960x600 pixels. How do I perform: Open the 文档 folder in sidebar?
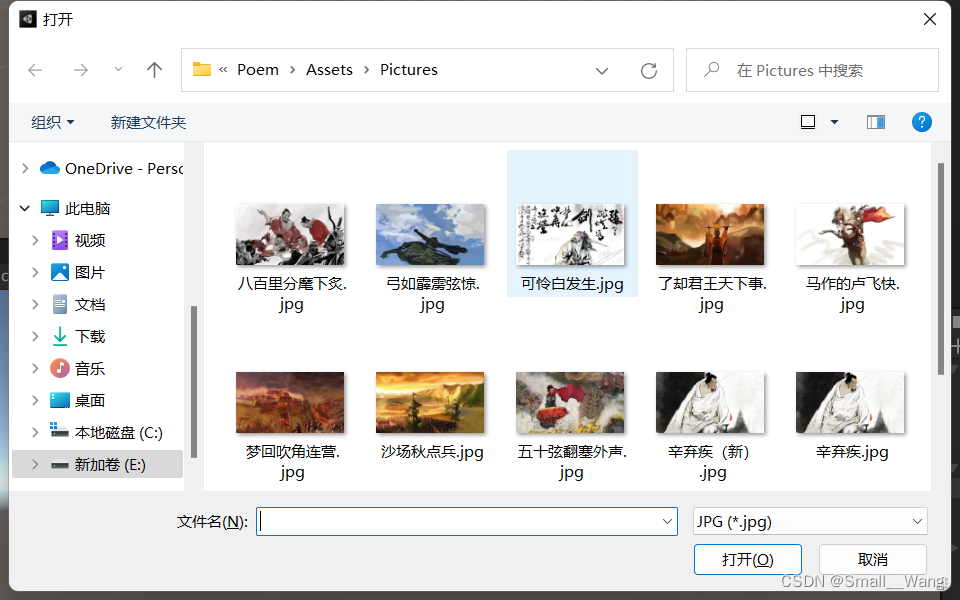[x=78, y=304]
